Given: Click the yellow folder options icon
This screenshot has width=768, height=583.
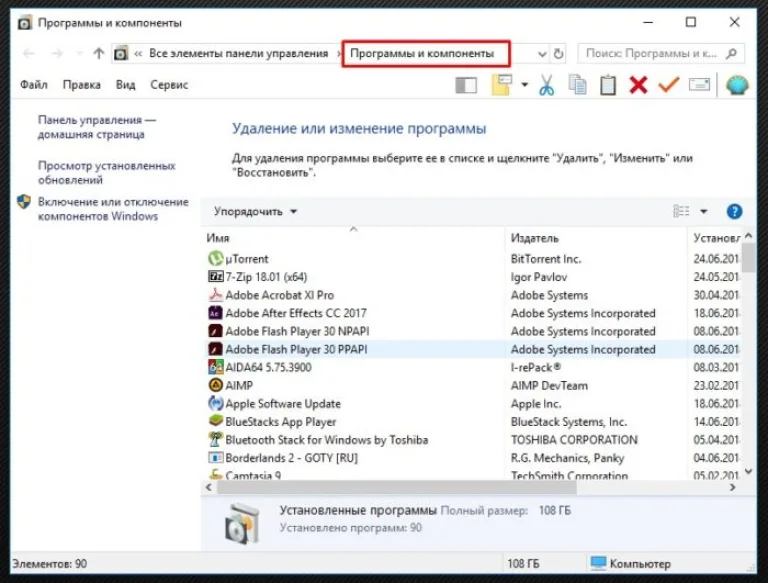Looking at the screenshot, I should [x=502, y=85].
